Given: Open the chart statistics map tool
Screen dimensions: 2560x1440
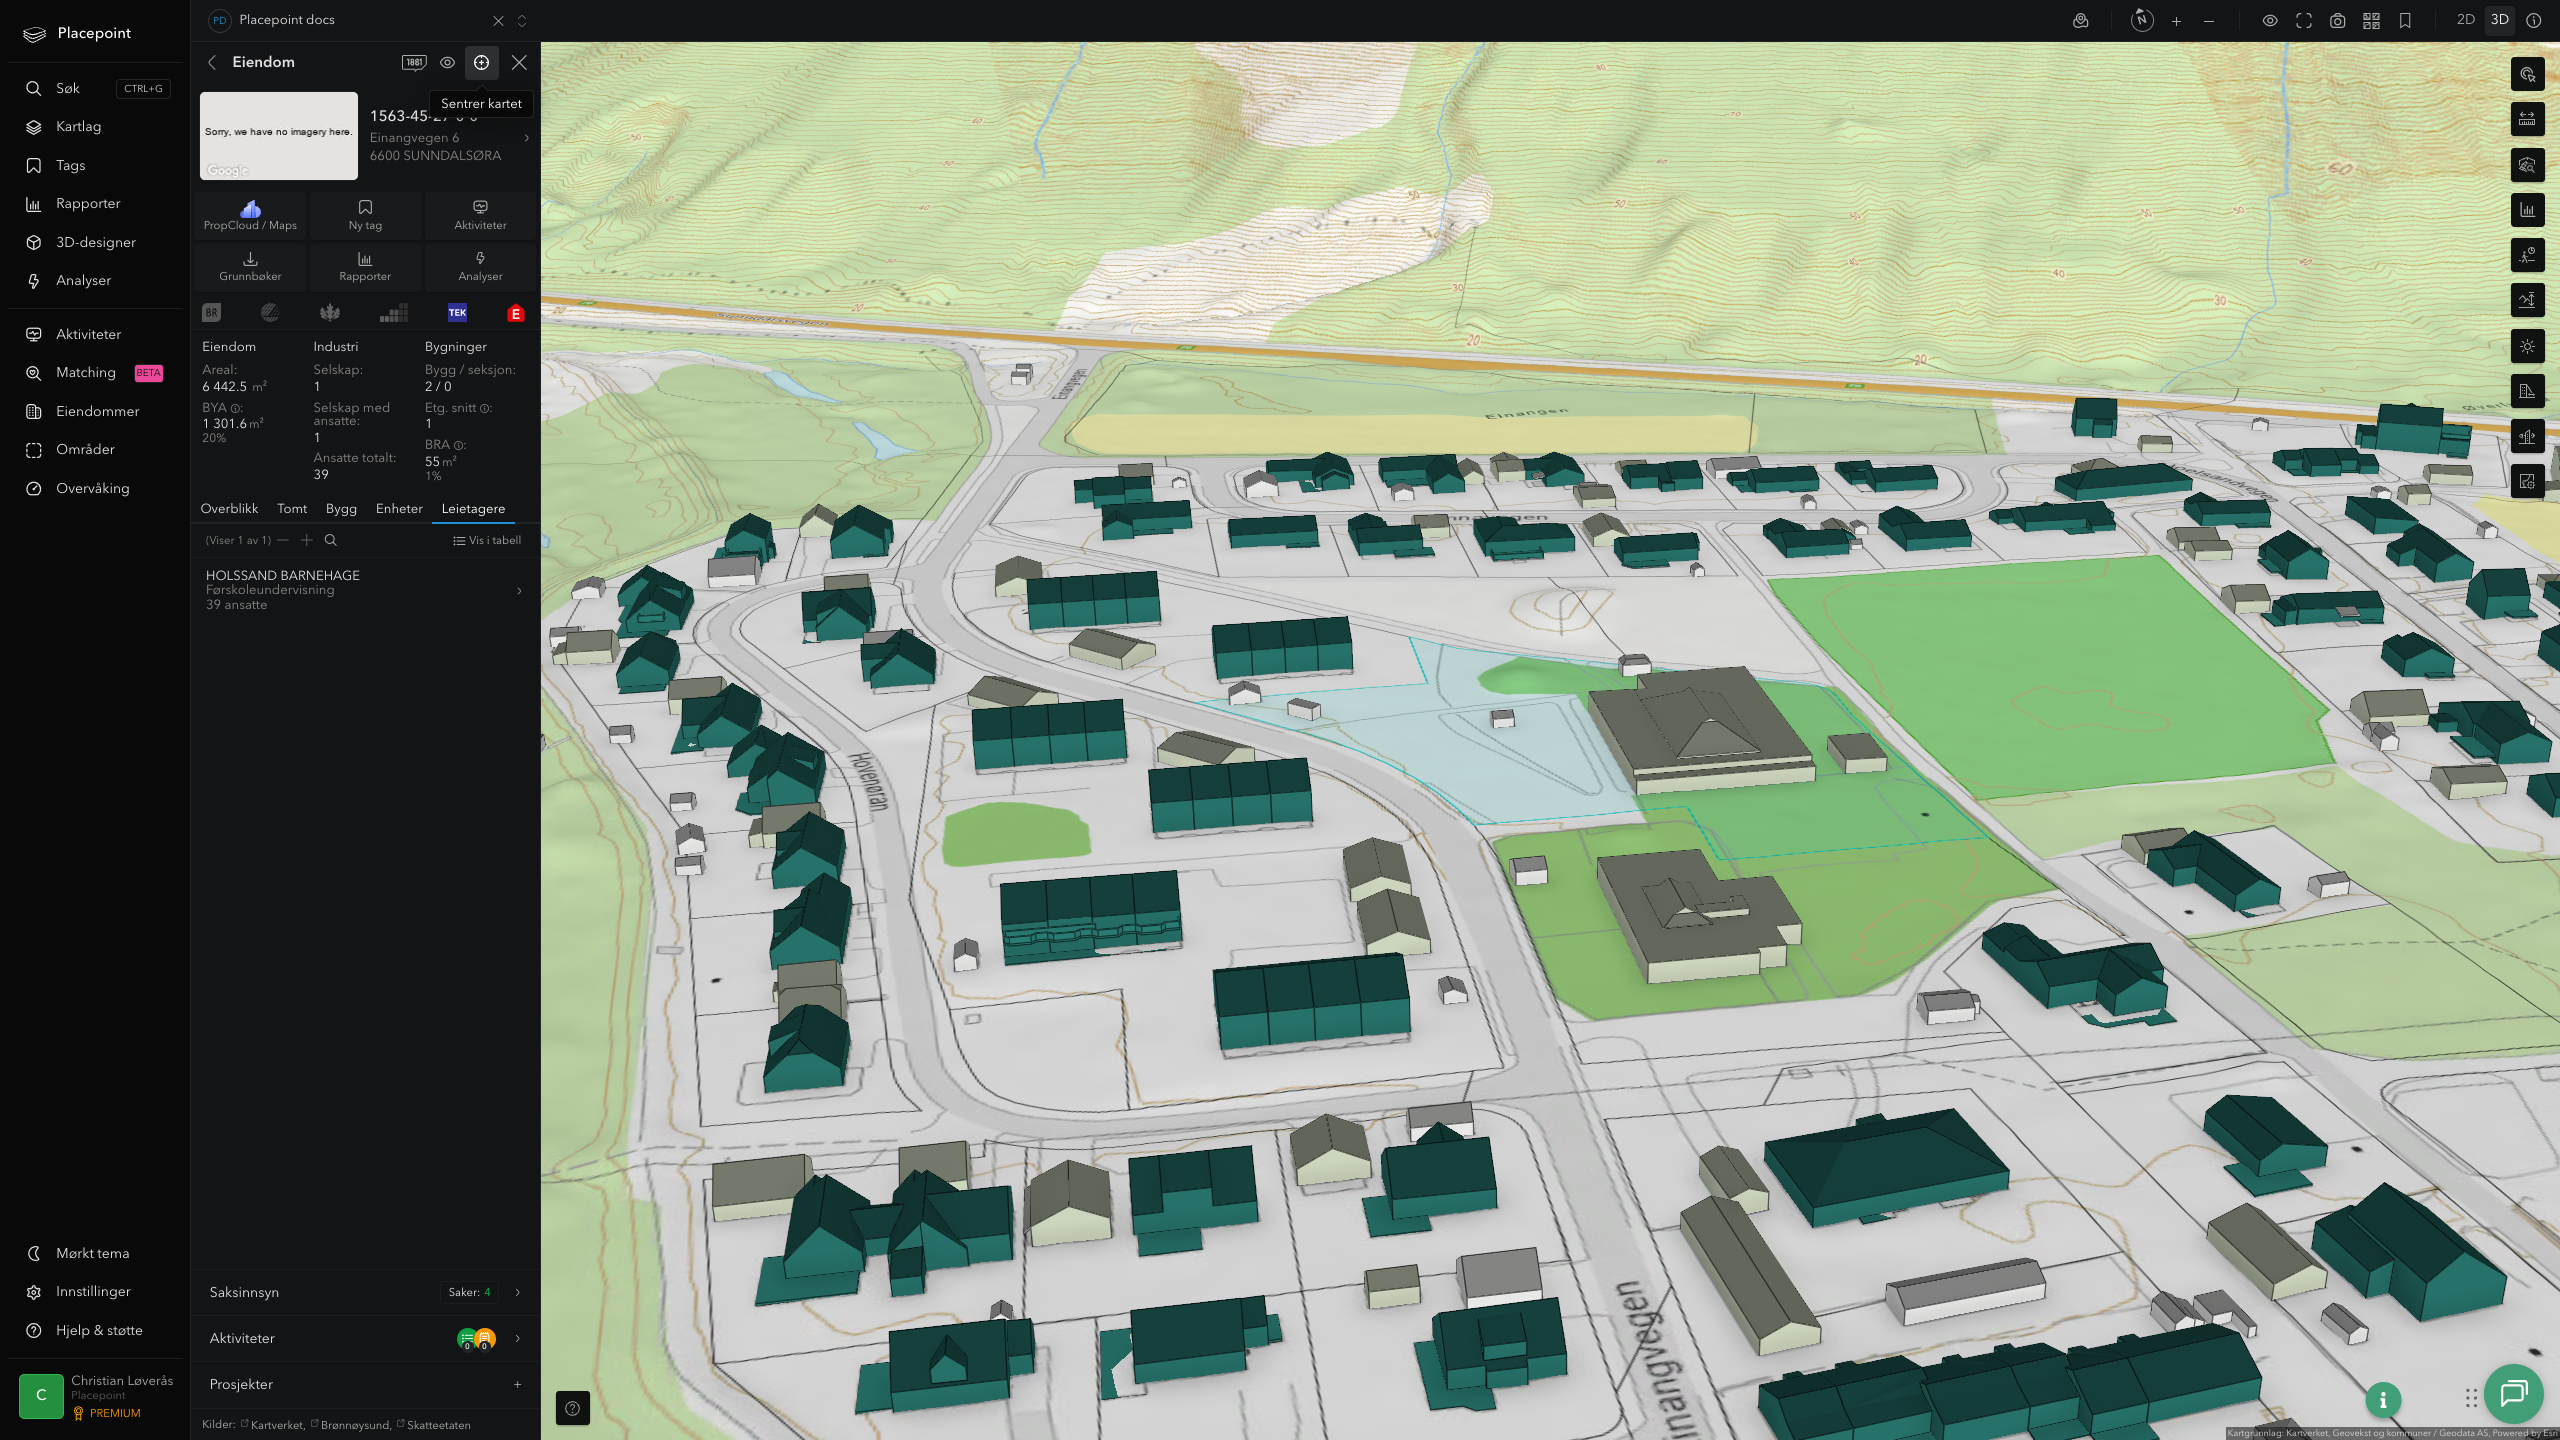Looking at the screenshot, I should coord(2527,210).
